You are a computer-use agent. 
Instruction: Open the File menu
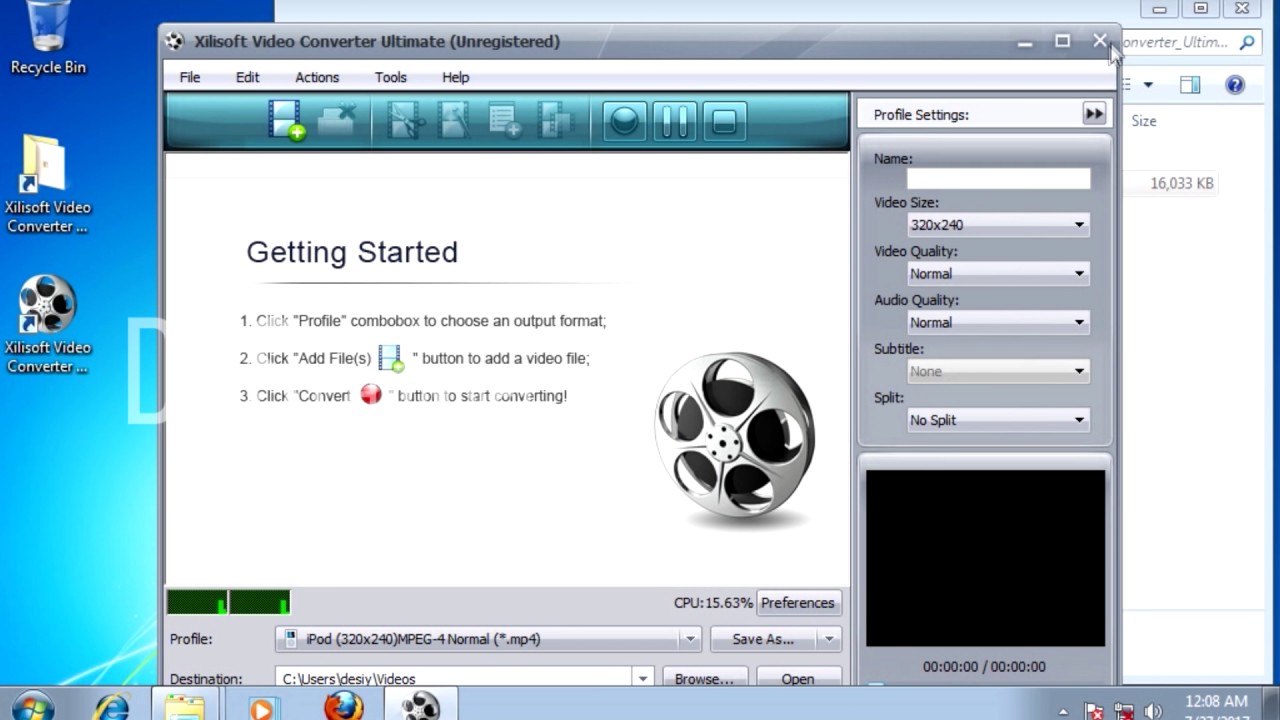point(189,77)
